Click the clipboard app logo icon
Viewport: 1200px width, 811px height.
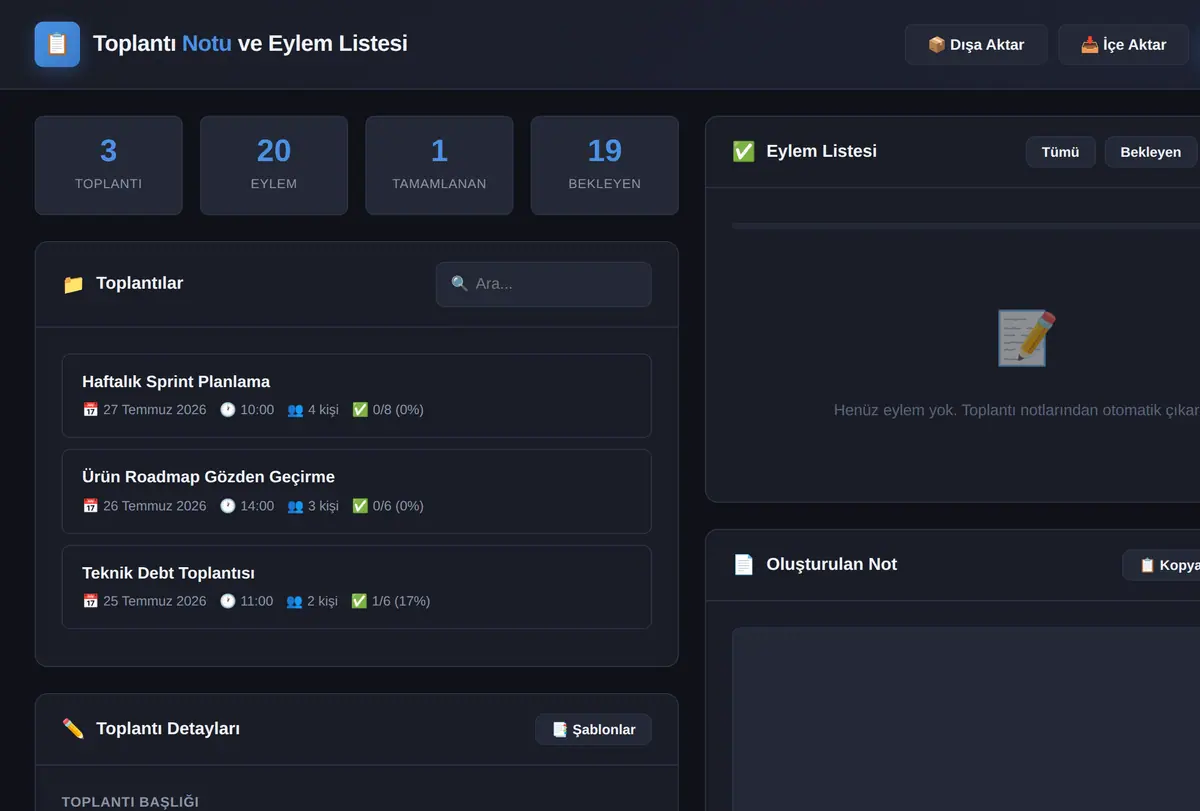57,44
